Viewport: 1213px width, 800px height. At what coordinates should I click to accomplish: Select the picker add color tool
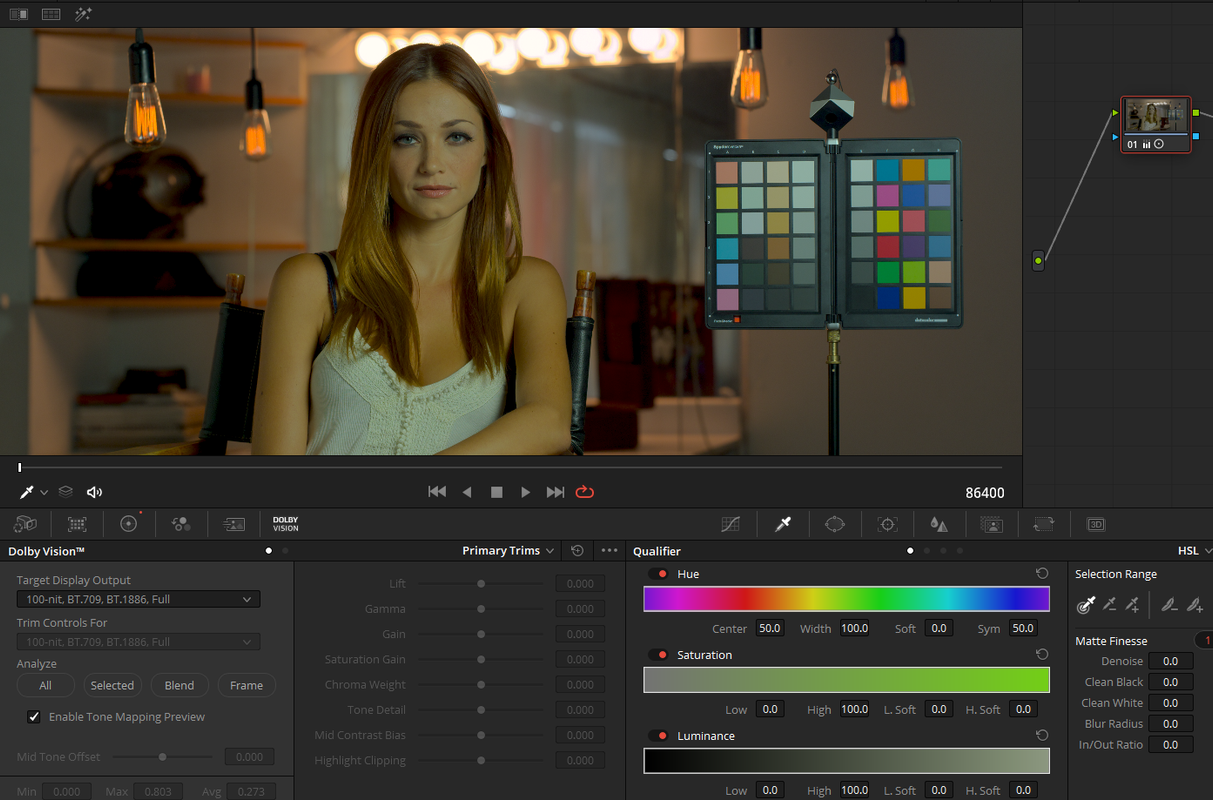click(x=1132, y=604)
